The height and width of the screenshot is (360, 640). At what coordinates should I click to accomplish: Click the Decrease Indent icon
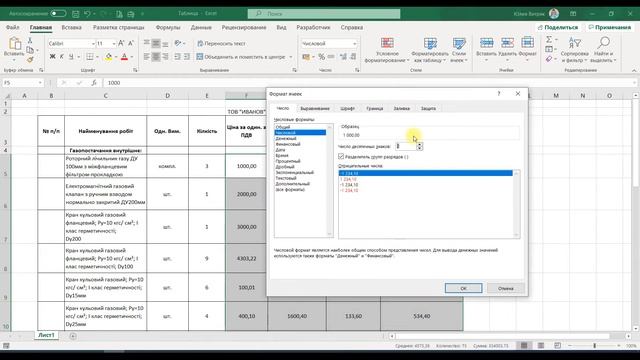[177, 57]
